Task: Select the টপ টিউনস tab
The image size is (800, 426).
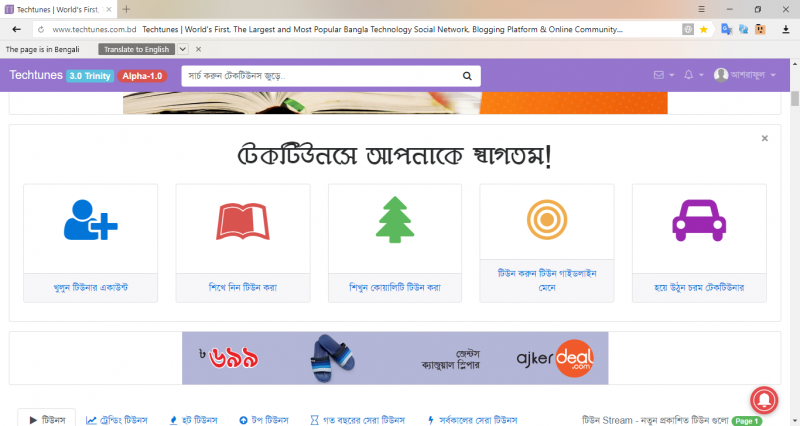Action: click(x=264, y=420)
